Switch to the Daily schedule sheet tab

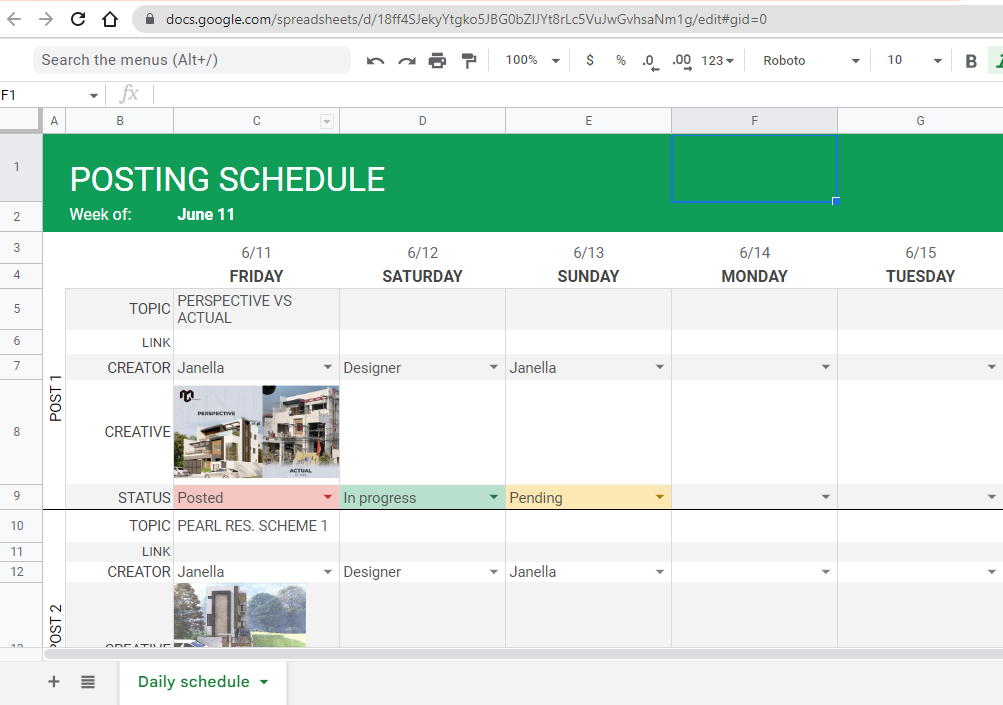tap(194, 682)
